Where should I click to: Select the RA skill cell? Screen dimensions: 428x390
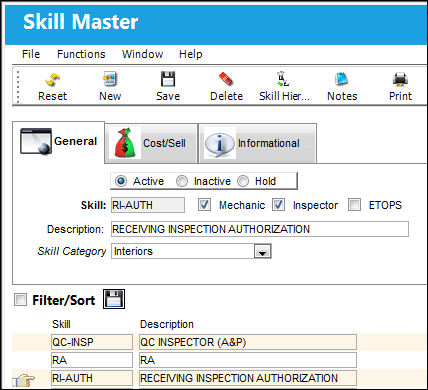point(92,360)
